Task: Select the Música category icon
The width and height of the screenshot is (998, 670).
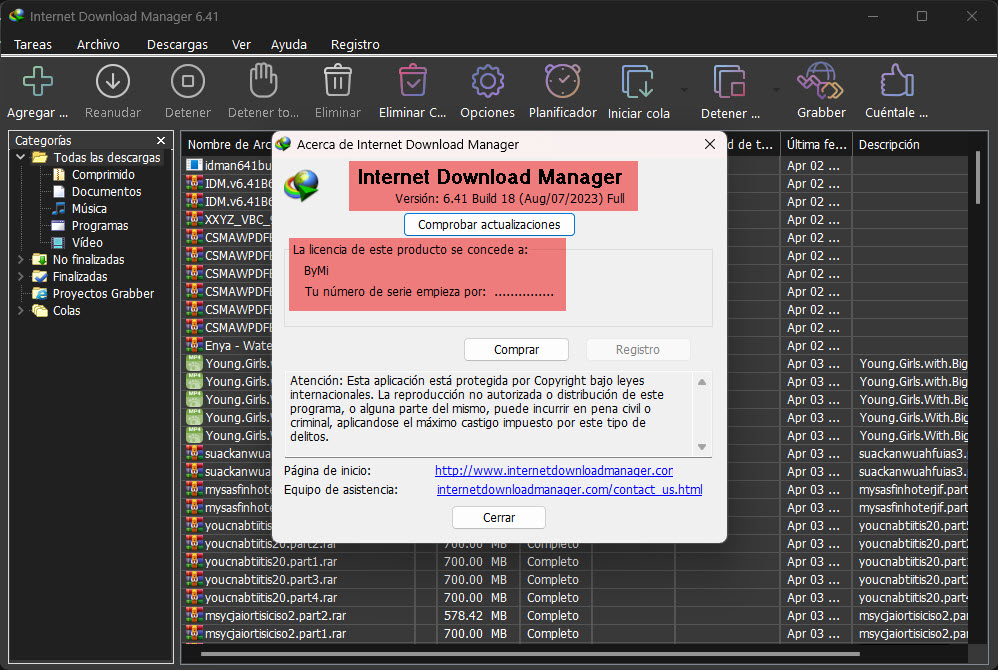Action: (x=59, y=209)
